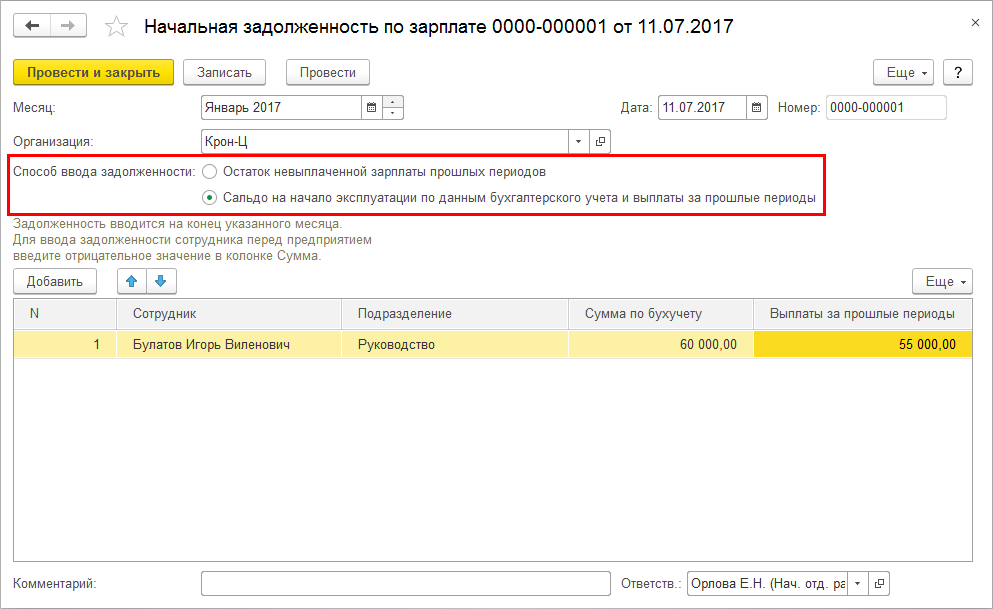Select the 55 000,00 payments cell

(863, 344)
